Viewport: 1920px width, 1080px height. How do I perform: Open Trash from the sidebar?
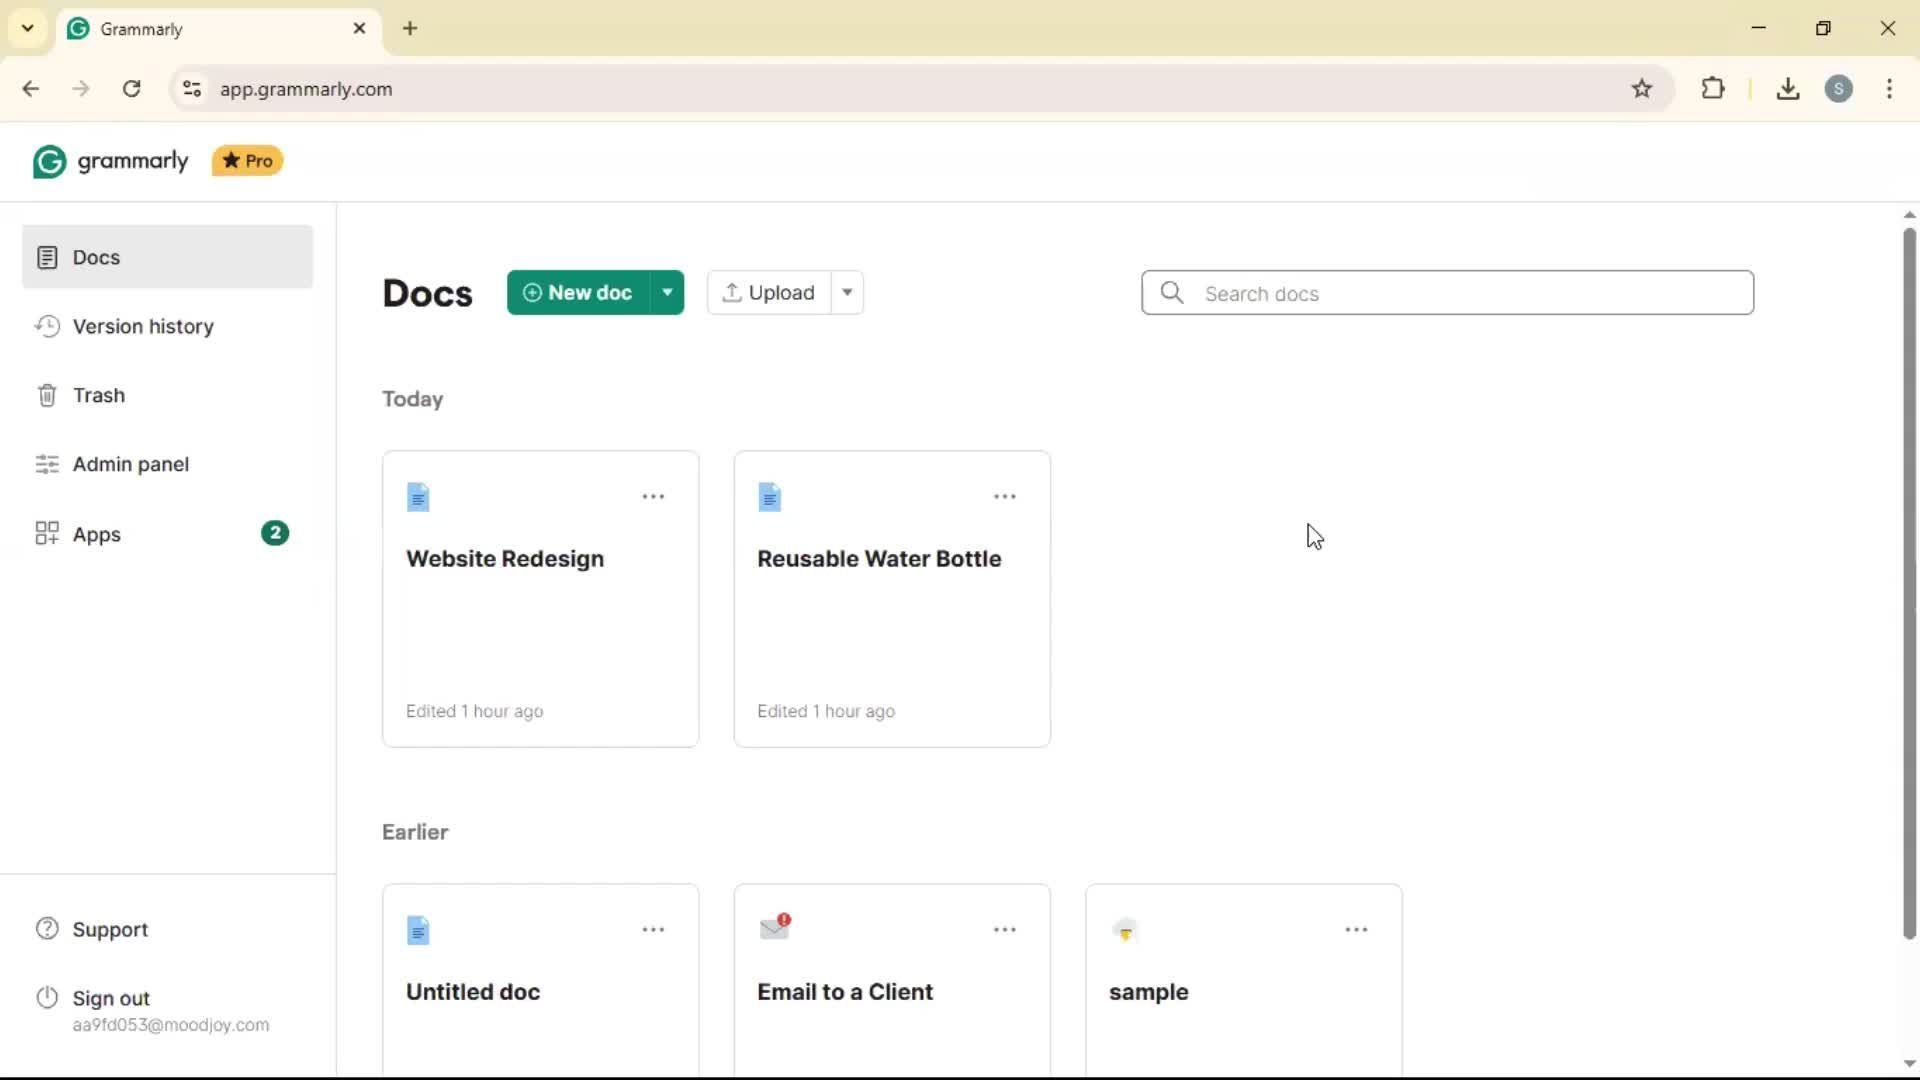[98, 396]
